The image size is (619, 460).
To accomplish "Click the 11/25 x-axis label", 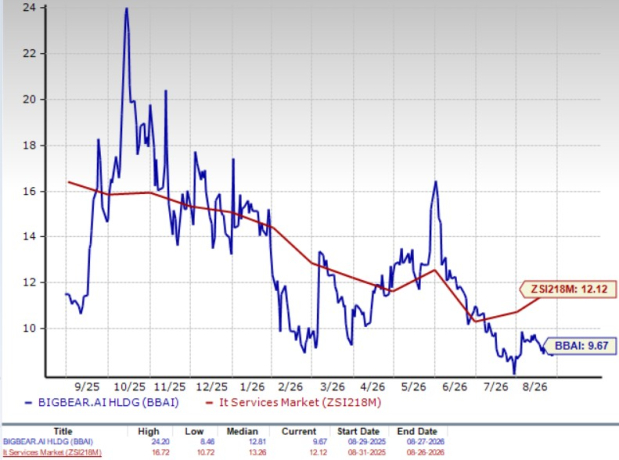I will [170, 387].
